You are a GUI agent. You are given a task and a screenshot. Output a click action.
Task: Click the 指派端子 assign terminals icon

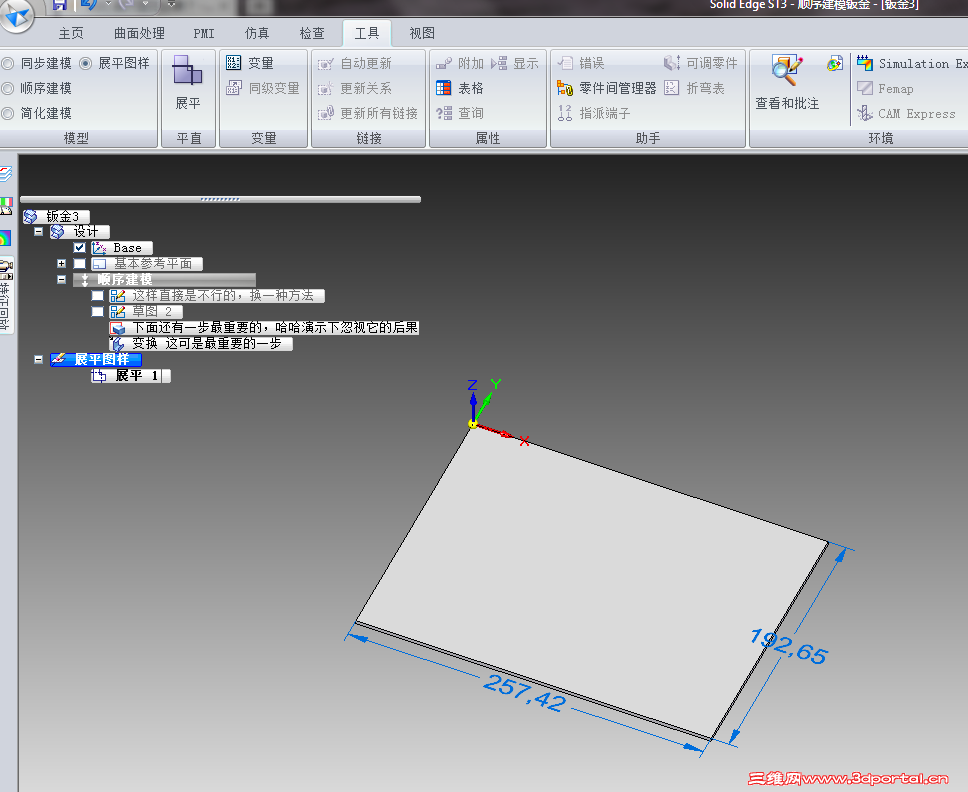565,113
